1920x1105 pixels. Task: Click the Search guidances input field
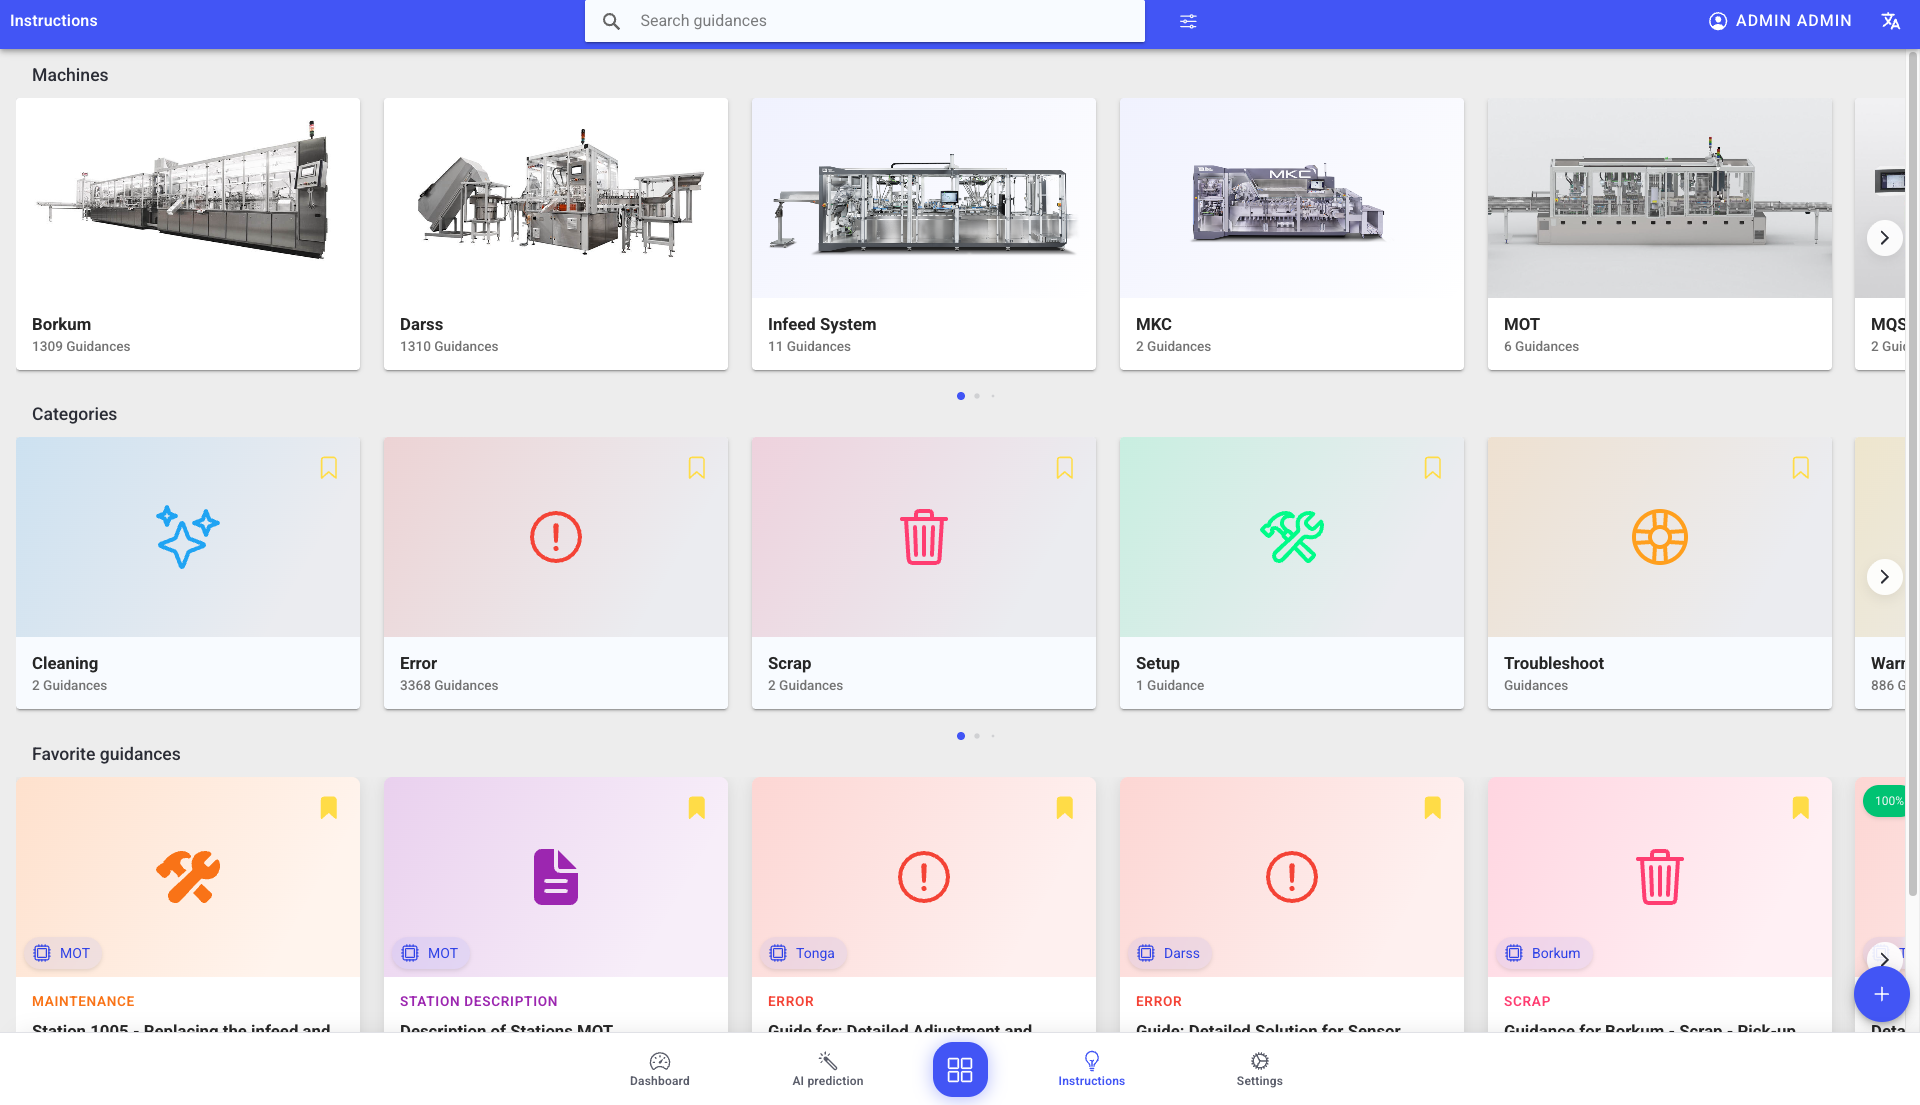pyautogui.click(x=865, y=21)
